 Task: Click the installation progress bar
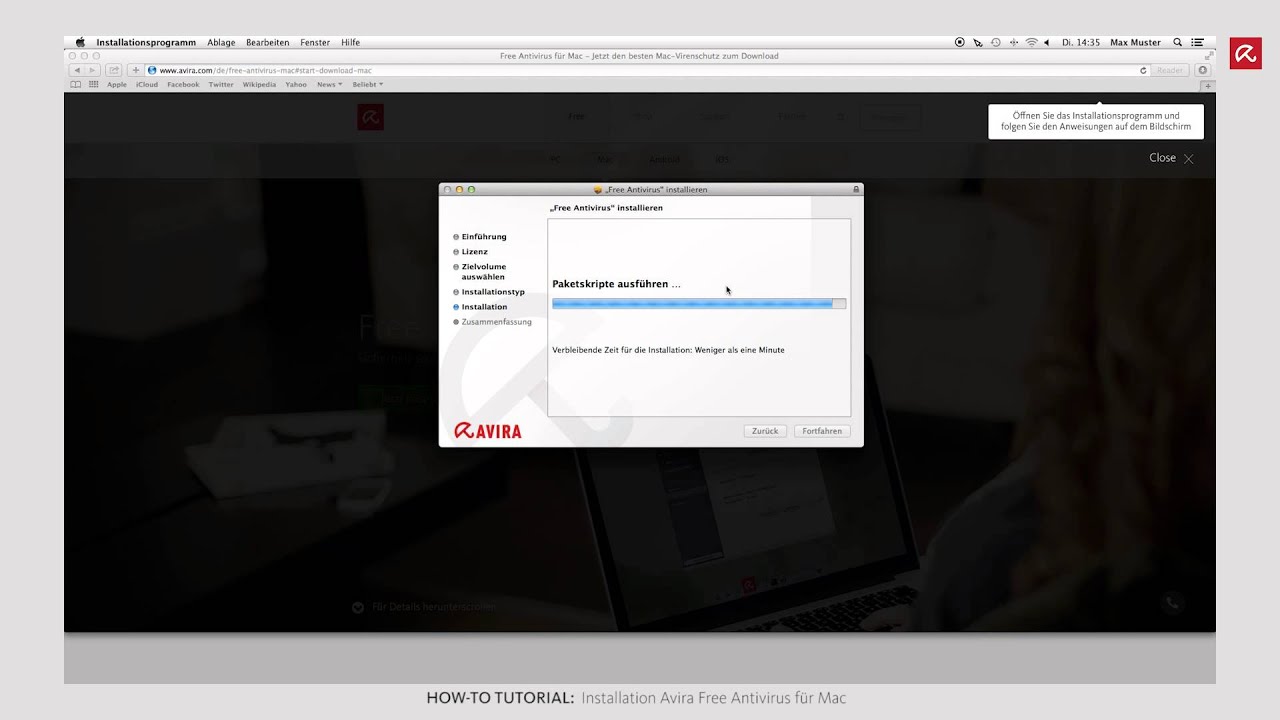pos(699,303)
